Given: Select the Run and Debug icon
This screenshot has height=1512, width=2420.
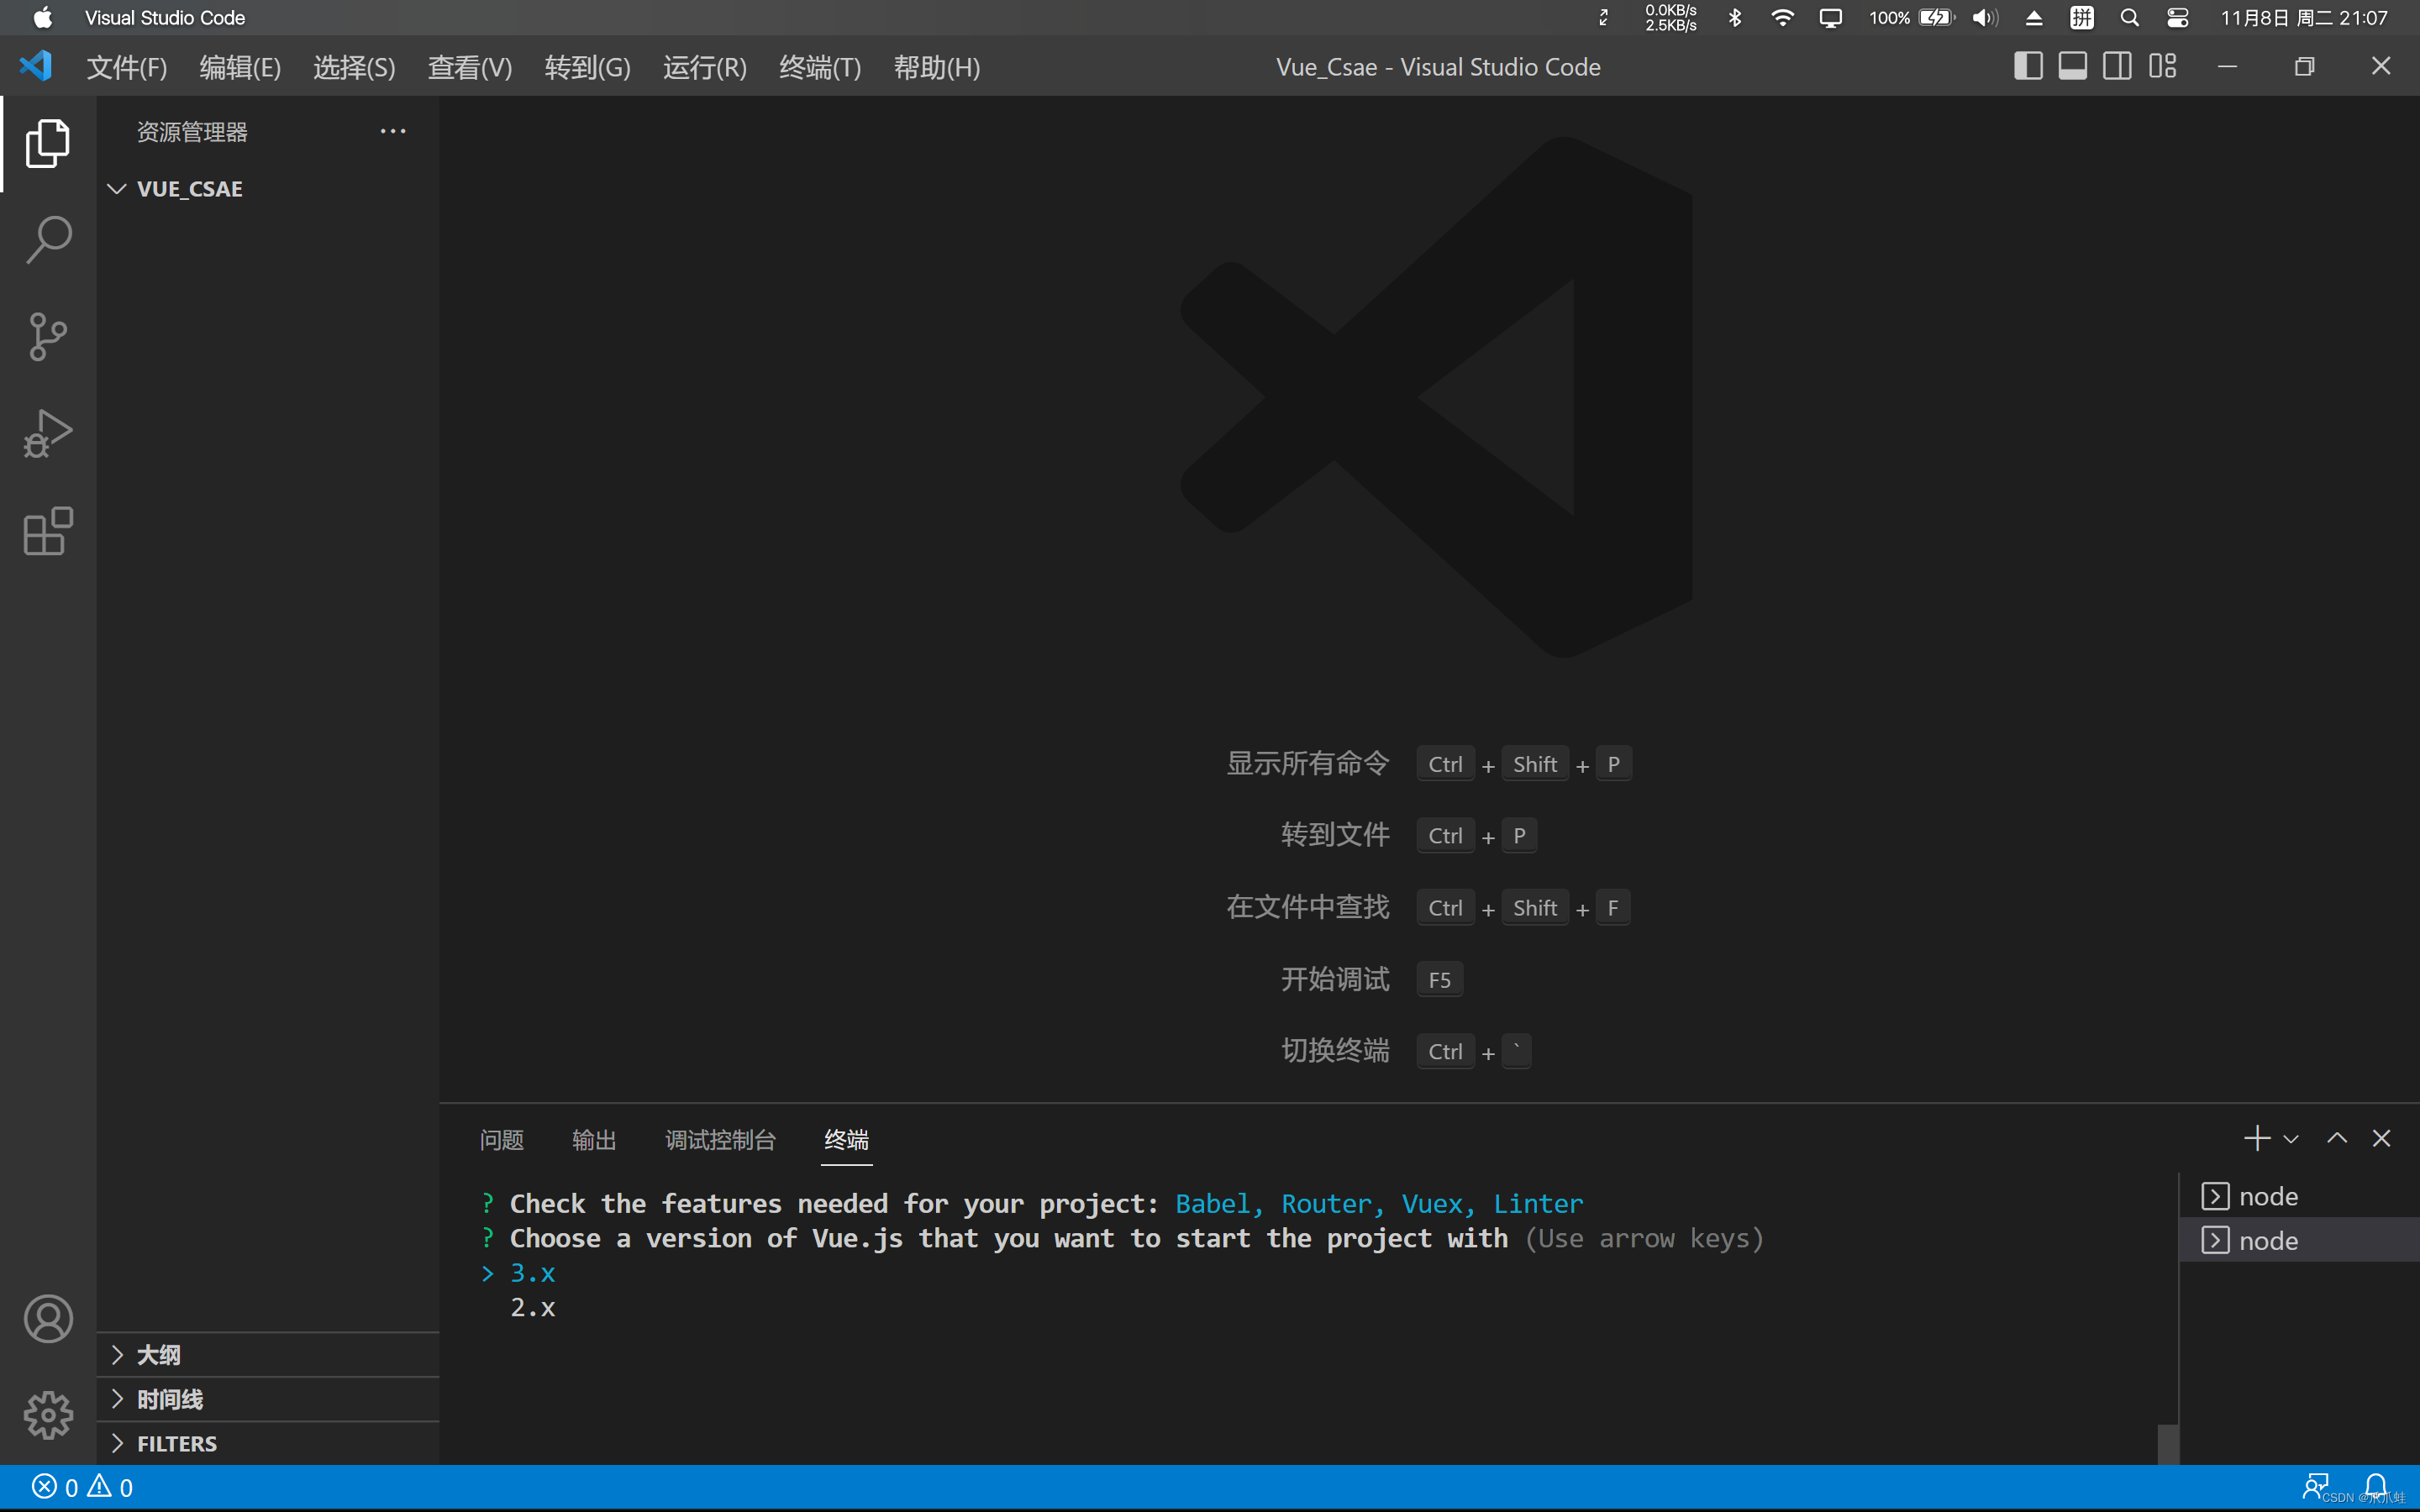Looking at the screenshot, I should pos(47,432).
